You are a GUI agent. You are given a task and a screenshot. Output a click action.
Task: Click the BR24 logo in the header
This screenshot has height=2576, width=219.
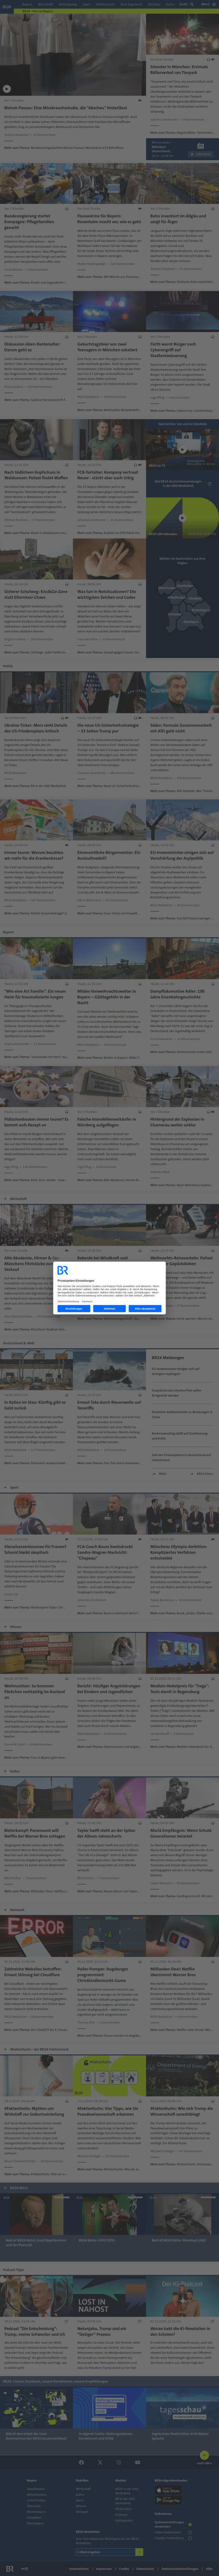[x=7, y=5]
